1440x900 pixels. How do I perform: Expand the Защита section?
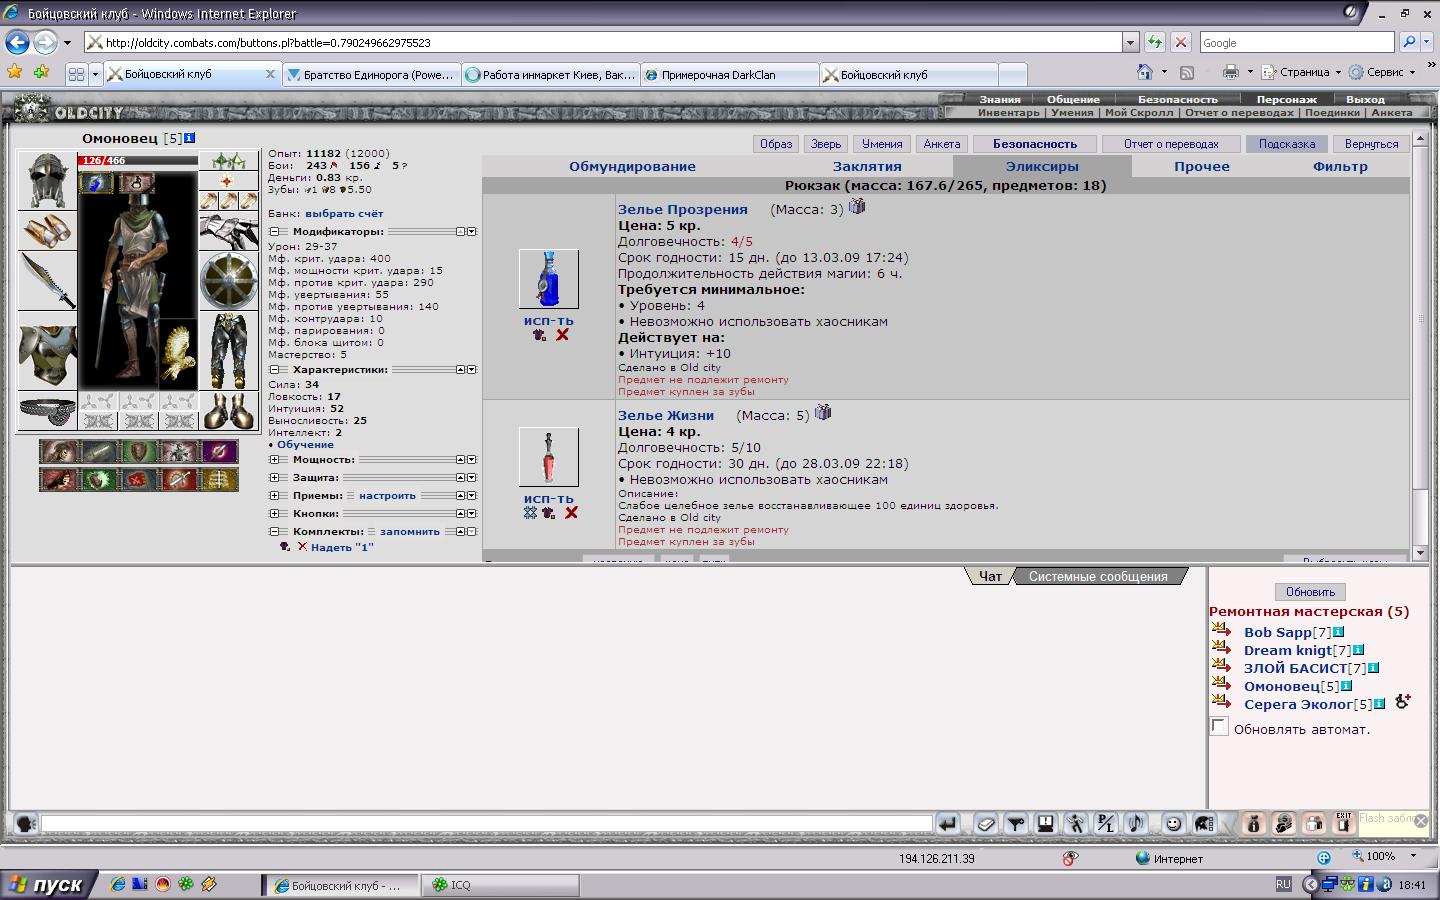point(274,478)
